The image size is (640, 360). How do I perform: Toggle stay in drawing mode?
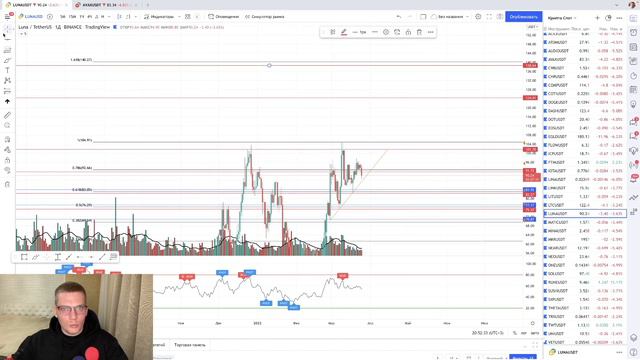(7, 150)
